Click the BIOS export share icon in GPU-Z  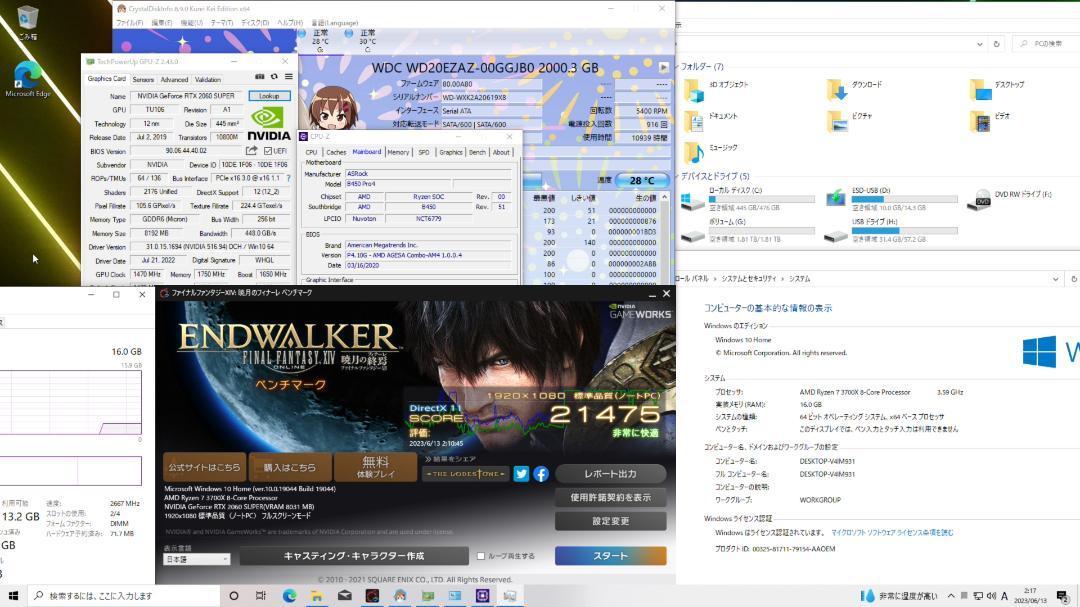(251, 151)
